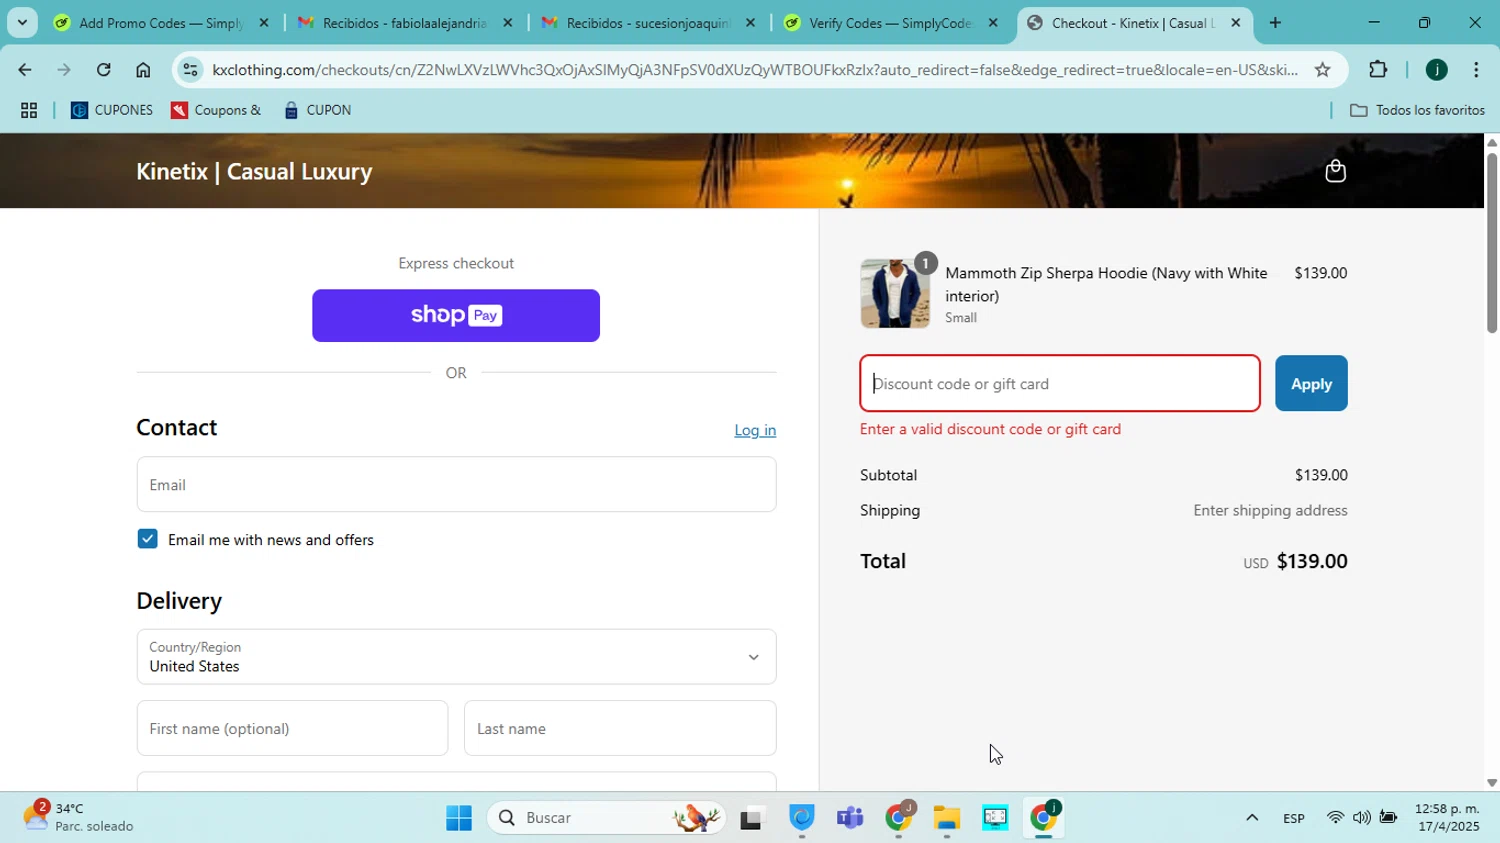Open Todos los favoritos folder
Image resolution: width=1500 pixels, height=843 pixels.
(1417, 110)
